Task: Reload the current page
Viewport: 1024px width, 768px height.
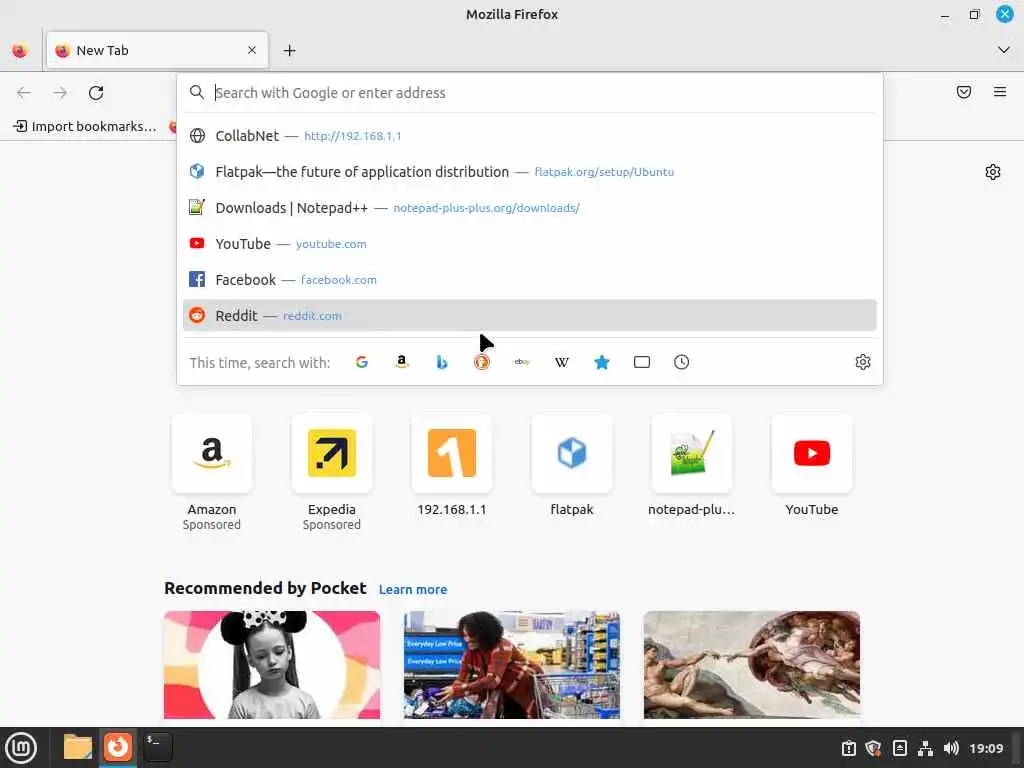Action: click(x=96, y=93)
